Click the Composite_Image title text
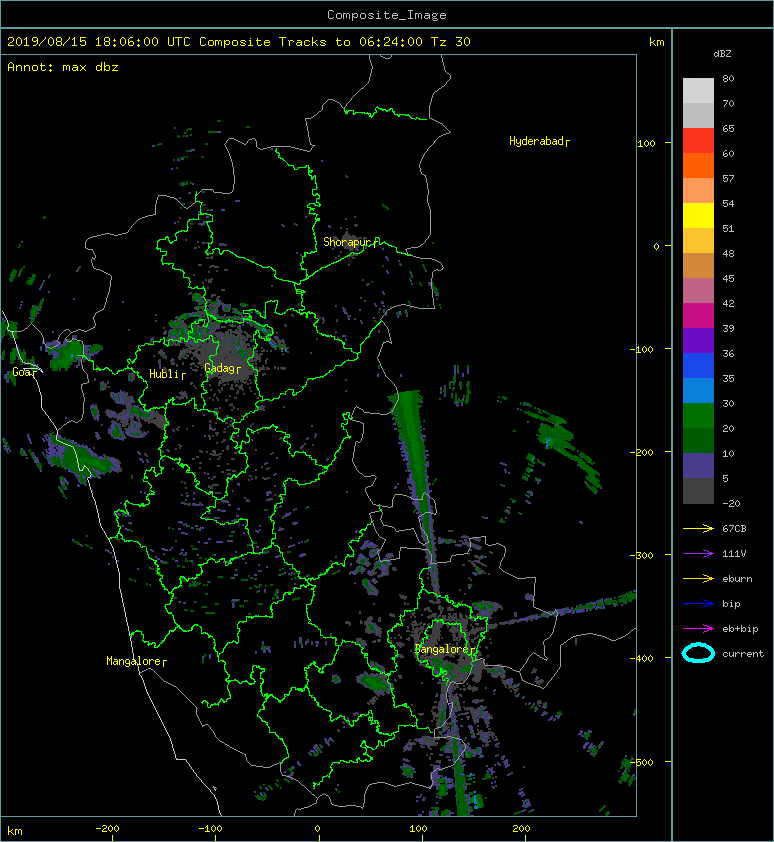Screen dimensions: 774x842 pyautogui.click(x=387, y=15)
